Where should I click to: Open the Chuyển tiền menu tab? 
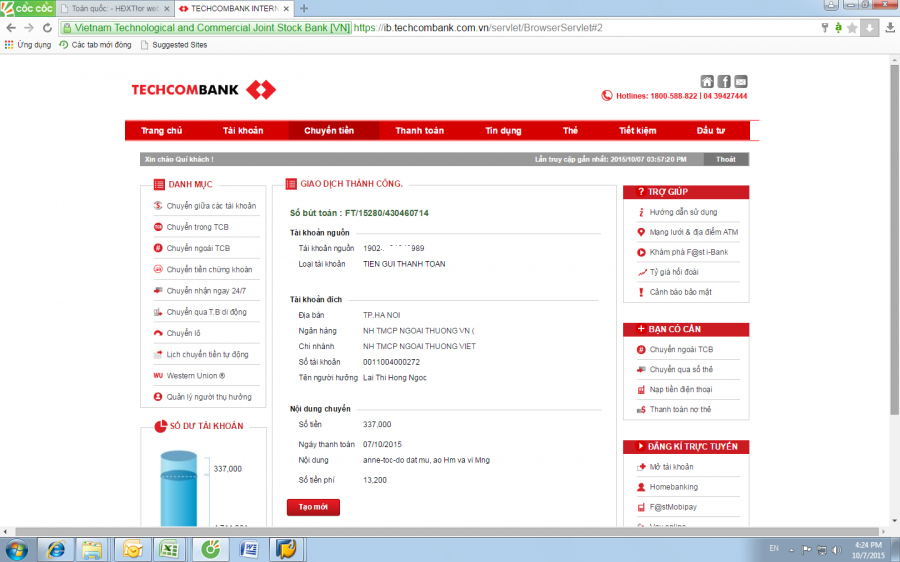[329, 131]
